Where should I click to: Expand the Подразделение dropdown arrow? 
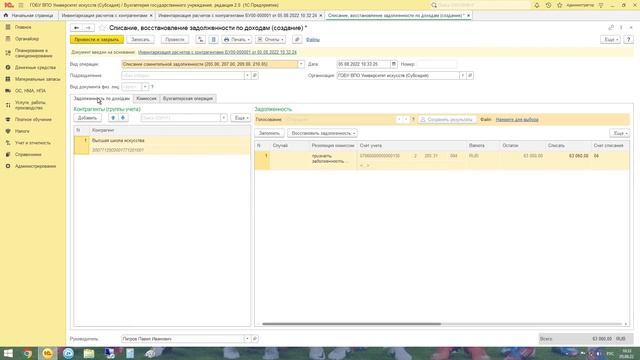pyautogui.click(x=247, y=76)
